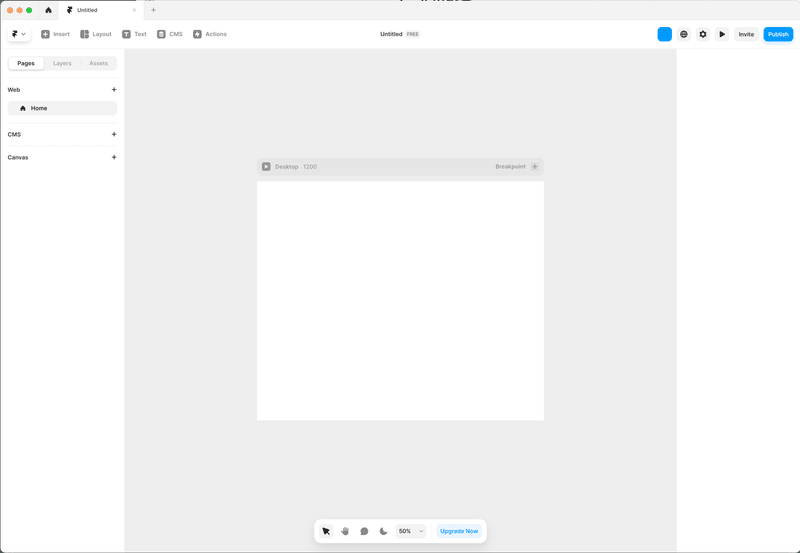Open the Framer logo main menu

click(x=19, y=34)
